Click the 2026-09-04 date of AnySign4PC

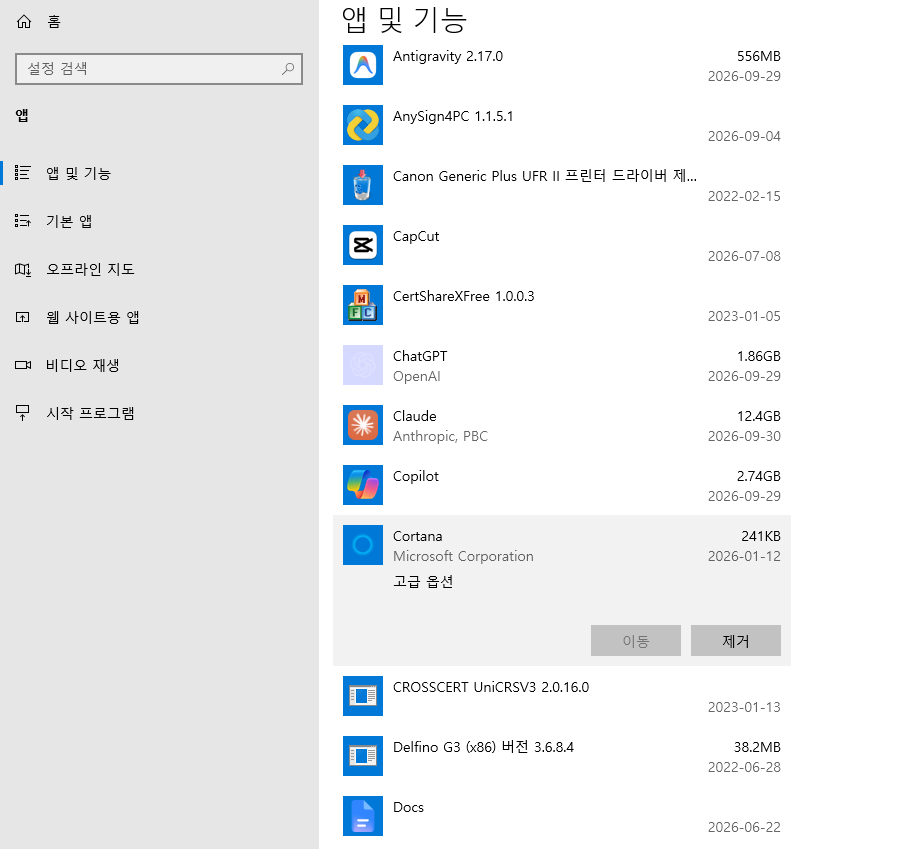[744, 136]
